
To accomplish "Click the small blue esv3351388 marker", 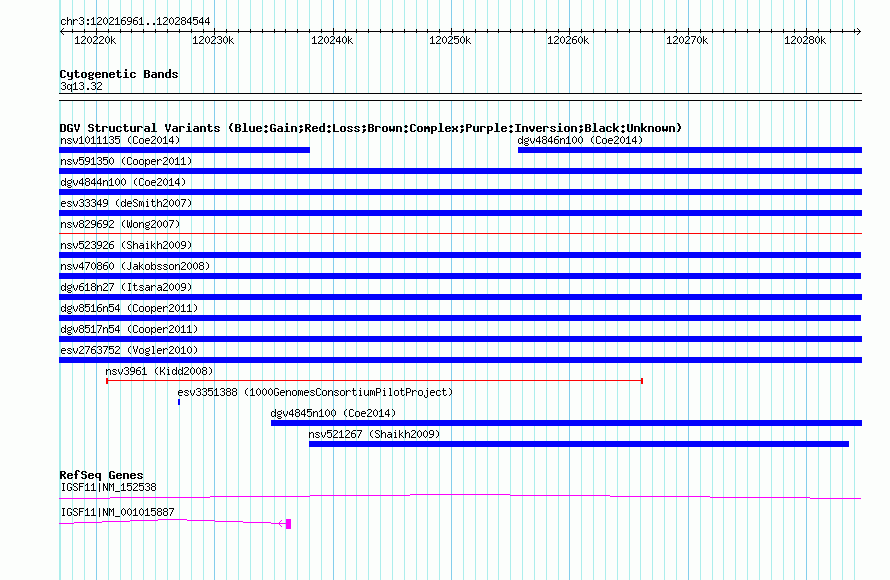I will (x=179, y=402).
